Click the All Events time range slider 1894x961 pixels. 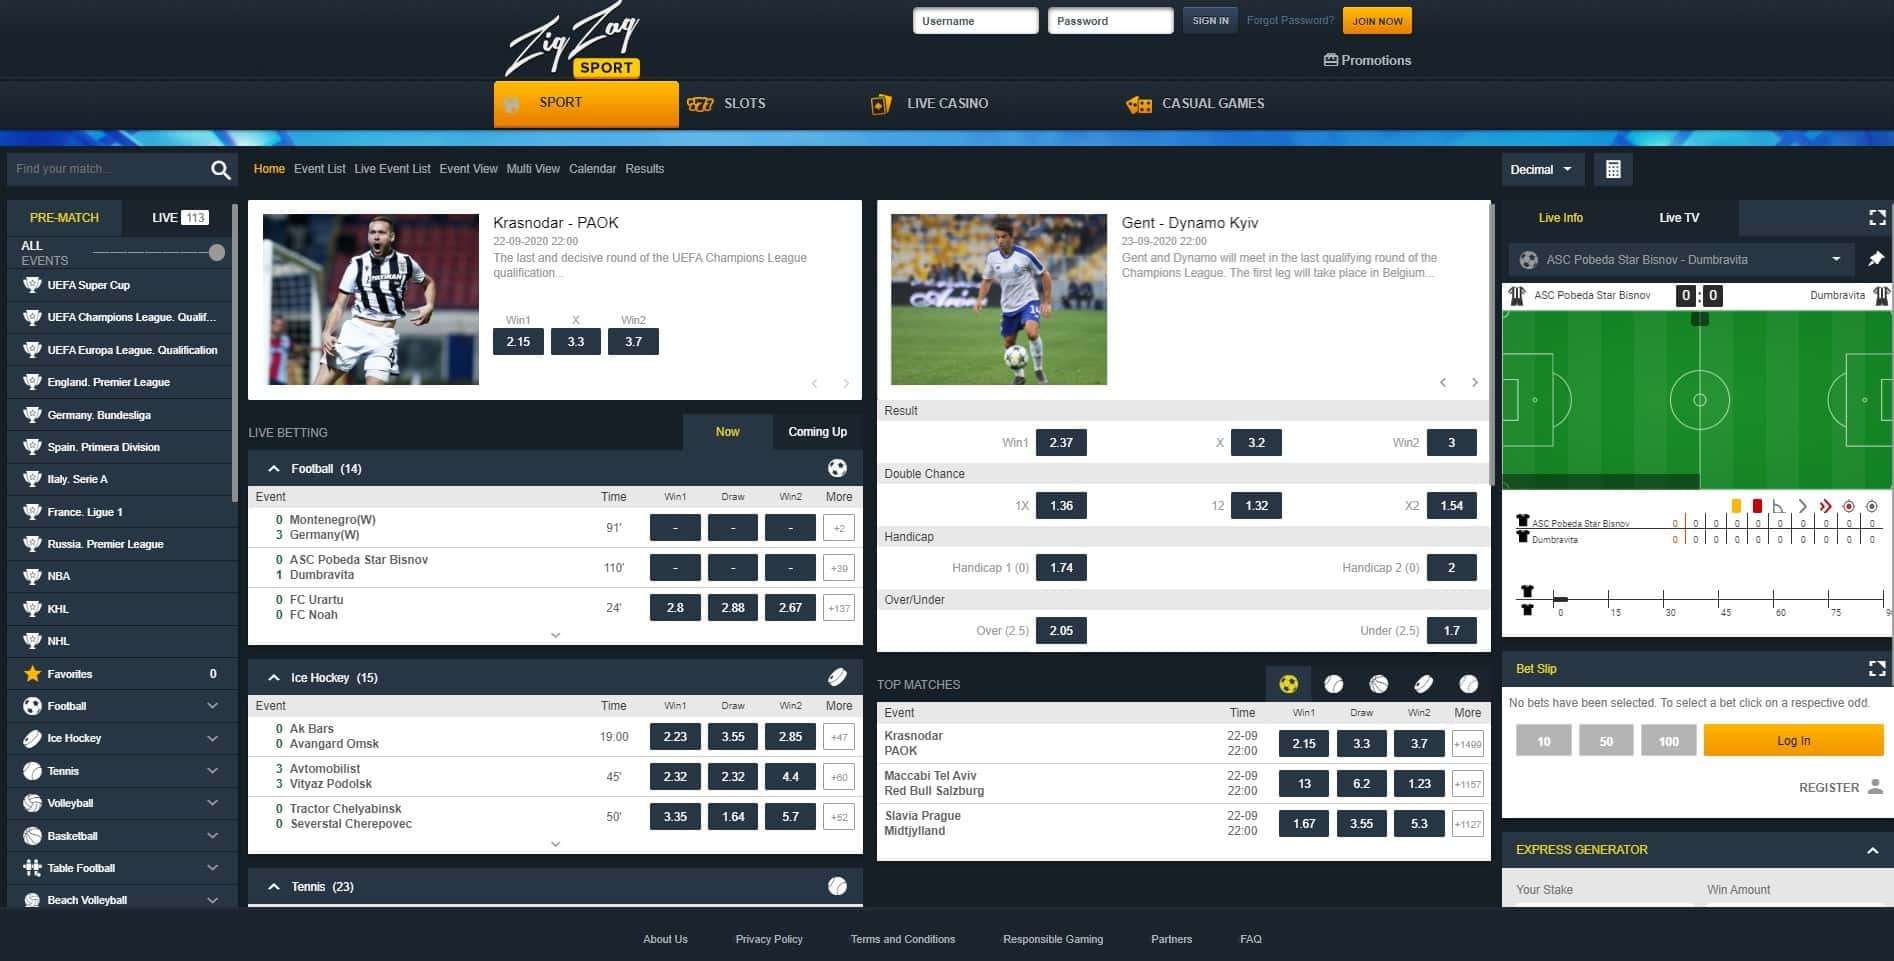tap(158, 252)
